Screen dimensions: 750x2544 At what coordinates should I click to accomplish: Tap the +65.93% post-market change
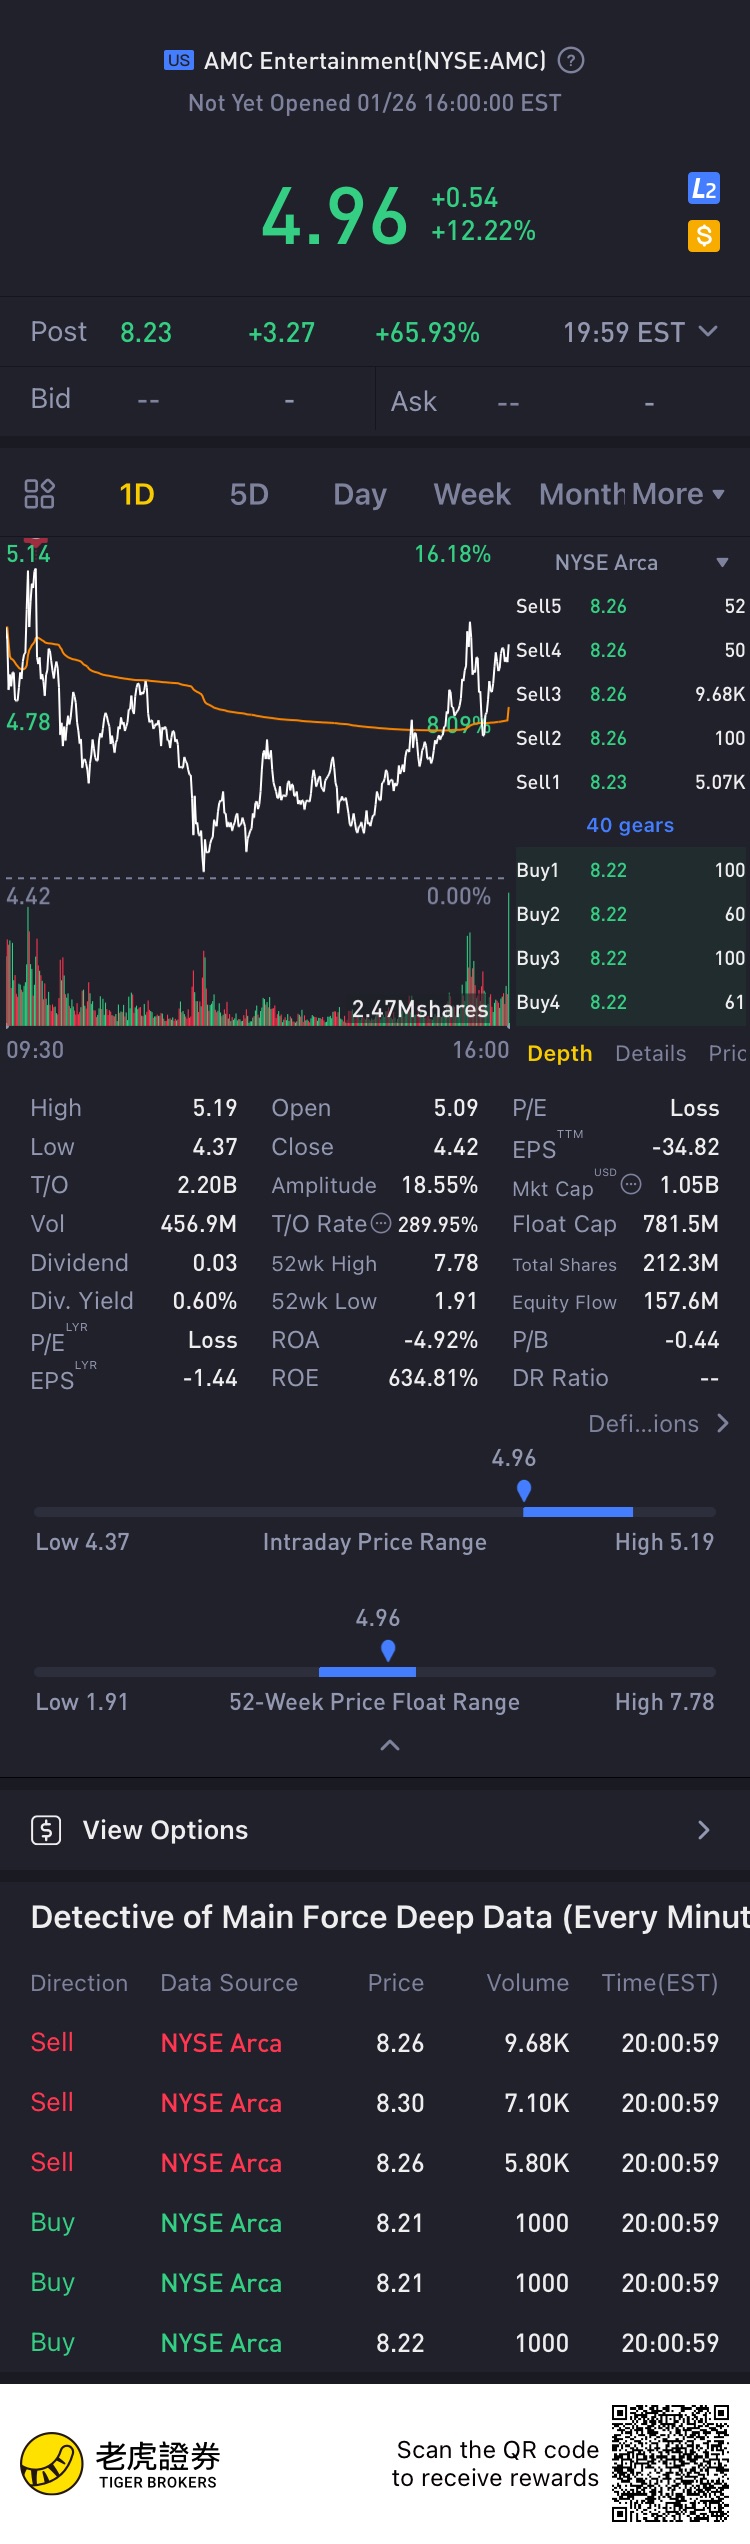tap(427, 332)
